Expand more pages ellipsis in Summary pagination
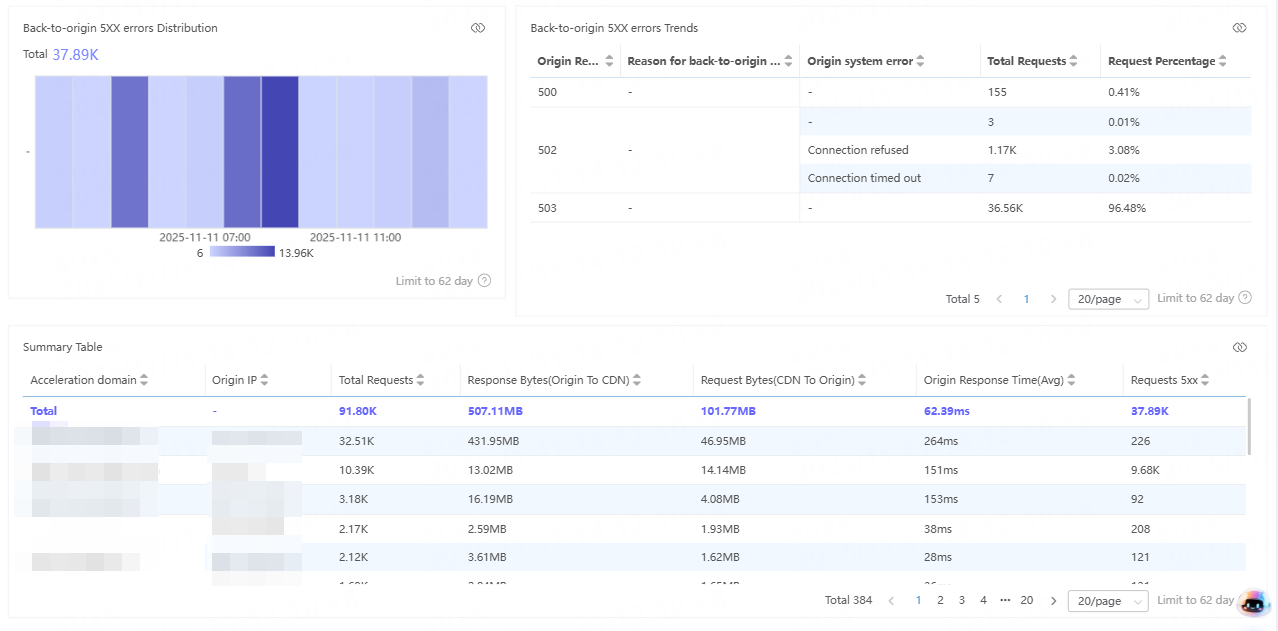This screenshot has height=631, width=1278. pyautogui.click(x=1004, y=601)
